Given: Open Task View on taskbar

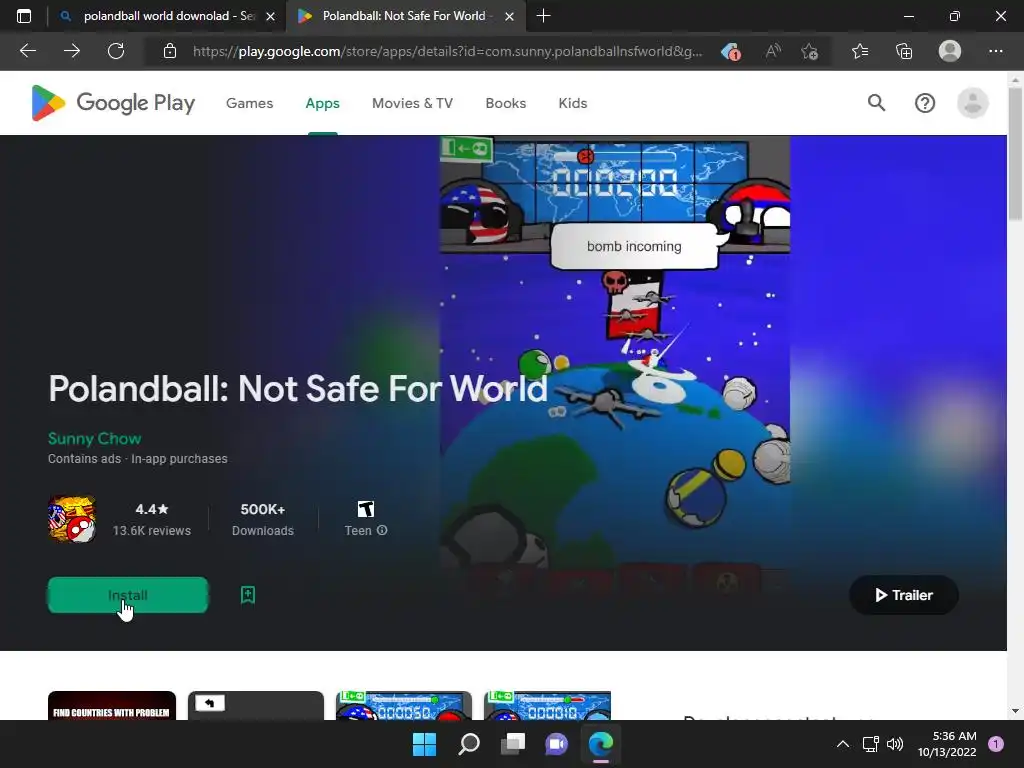Looking at the screenshot, I should 513,744.
